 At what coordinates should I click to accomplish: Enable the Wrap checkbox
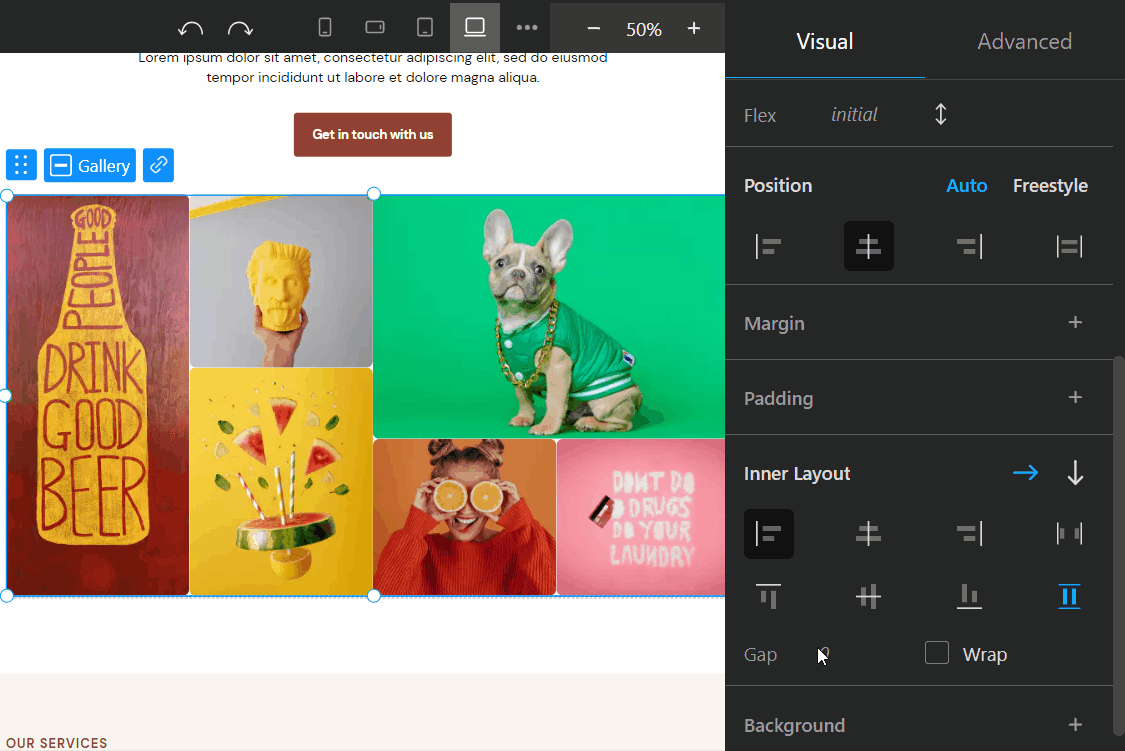[x=937, y=654]
